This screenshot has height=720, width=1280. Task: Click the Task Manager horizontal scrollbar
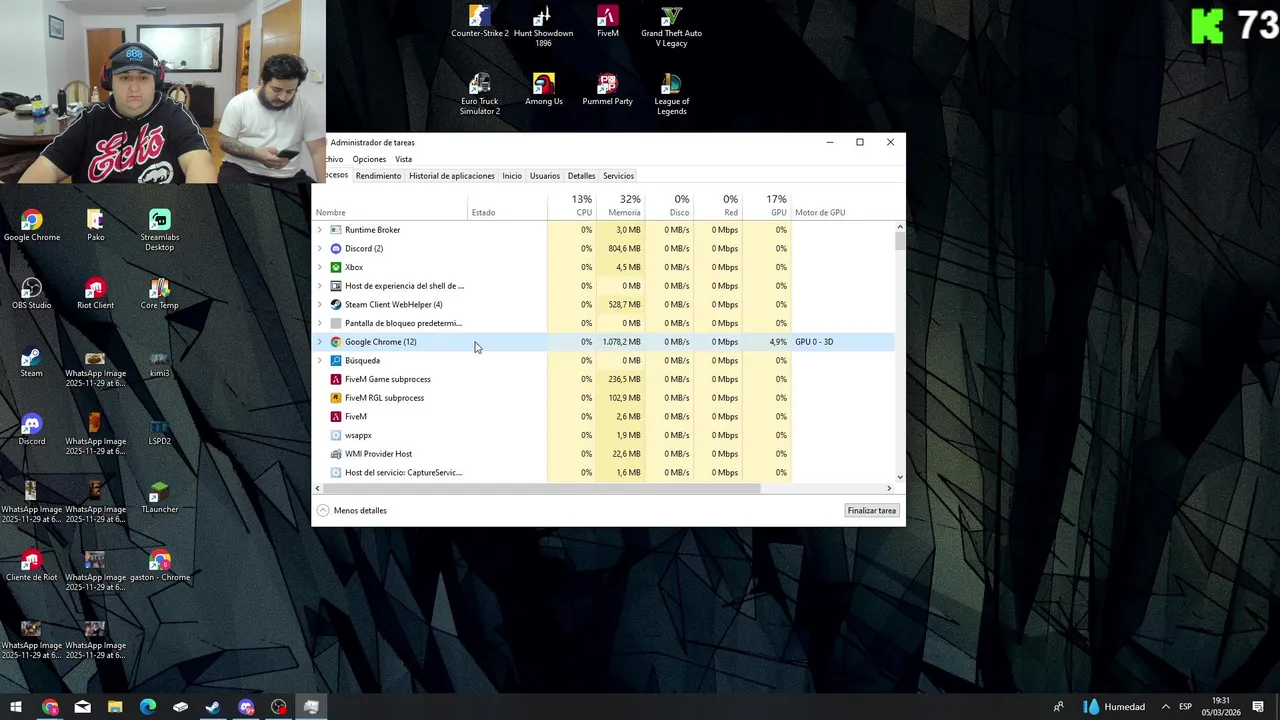(542, 488)
